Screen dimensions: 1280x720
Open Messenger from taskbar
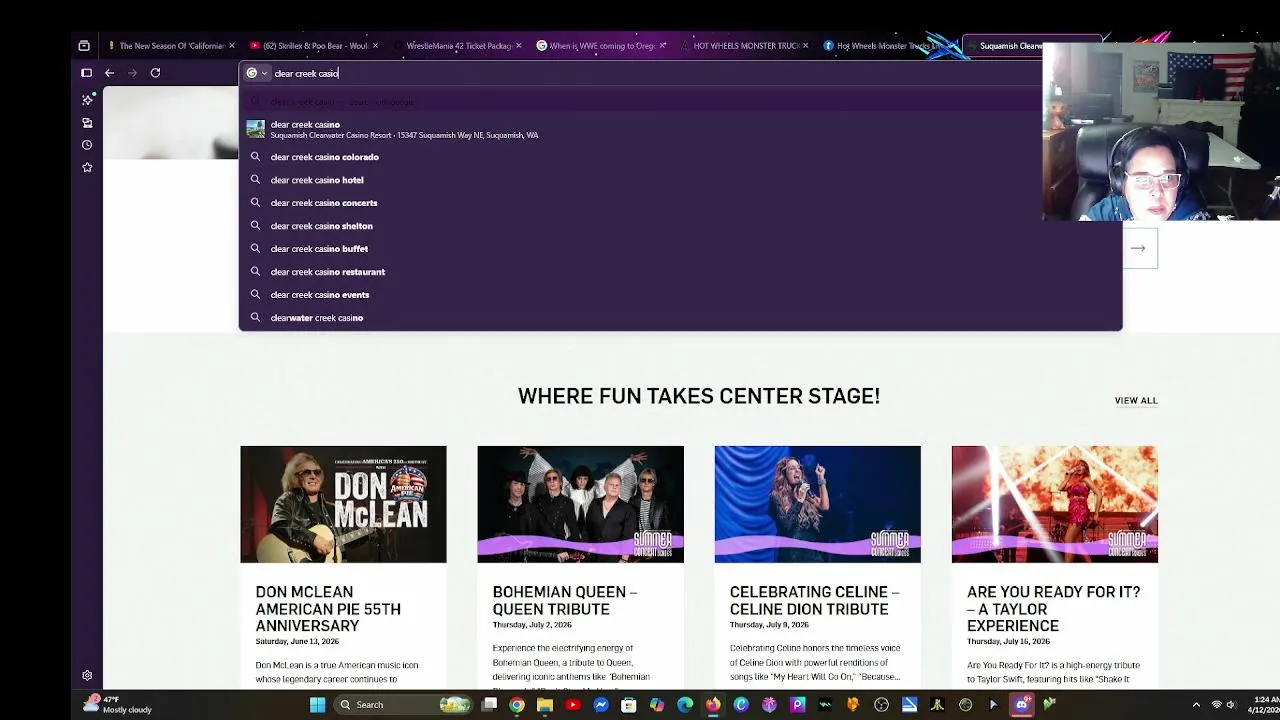(x=601, y=705)
